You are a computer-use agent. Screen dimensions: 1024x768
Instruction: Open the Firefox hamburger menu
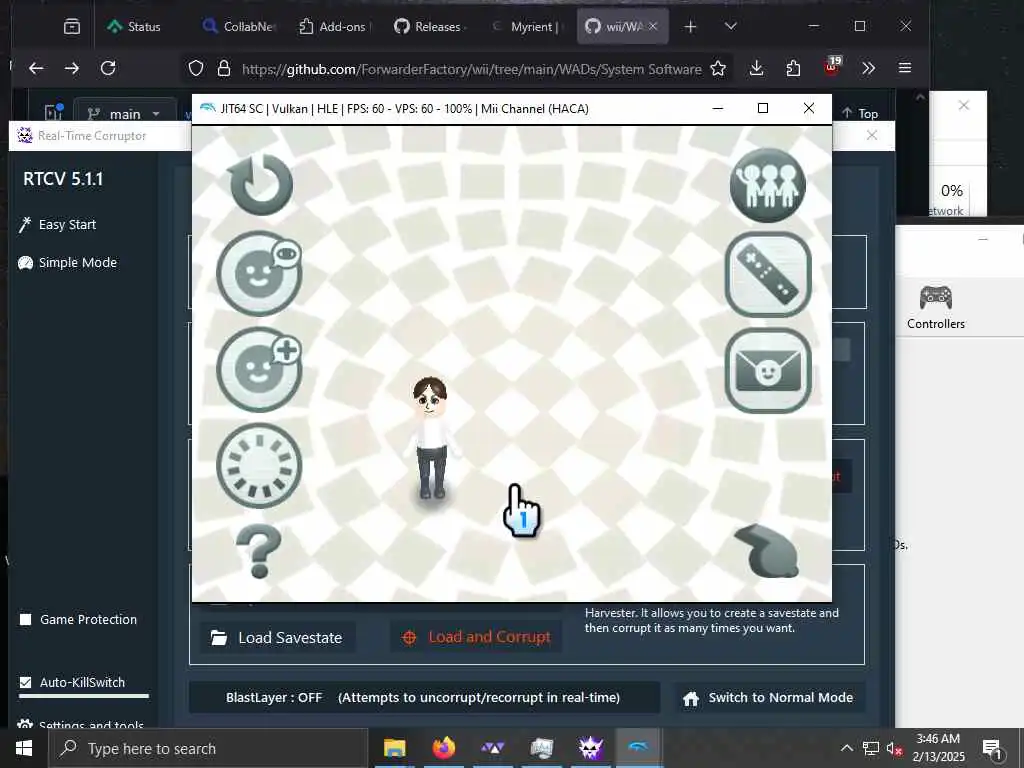(x=905, y=68)
